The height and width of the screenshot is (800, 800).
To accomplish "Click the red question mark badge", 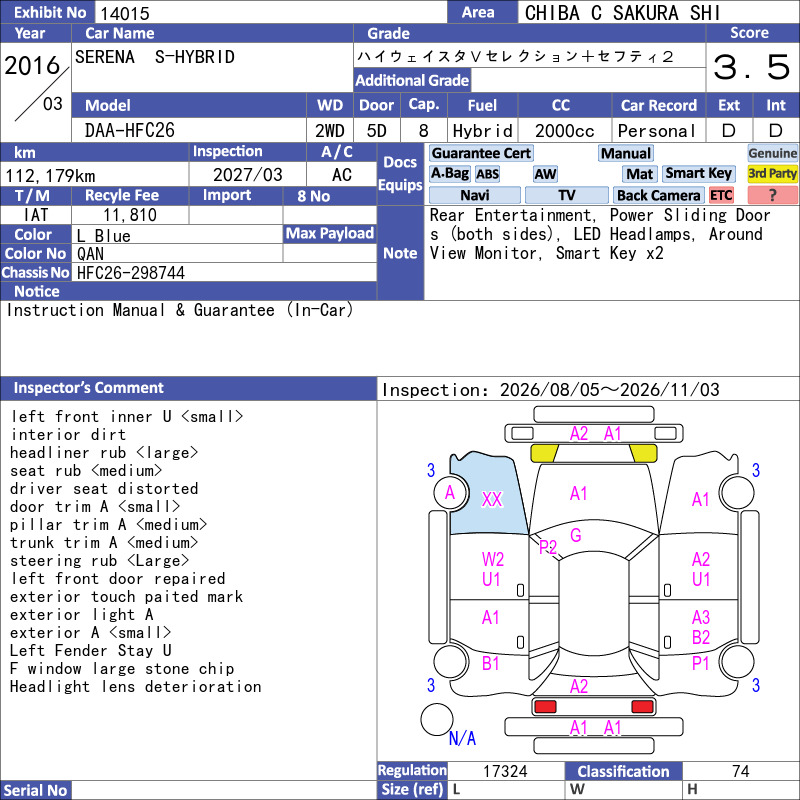I will click(772, 195).
